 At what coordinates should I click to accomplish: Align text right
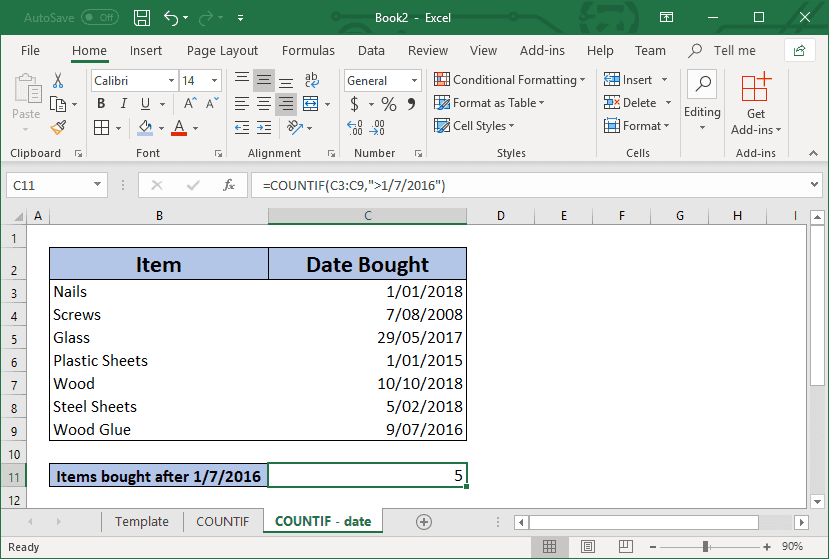coord(286,104)
